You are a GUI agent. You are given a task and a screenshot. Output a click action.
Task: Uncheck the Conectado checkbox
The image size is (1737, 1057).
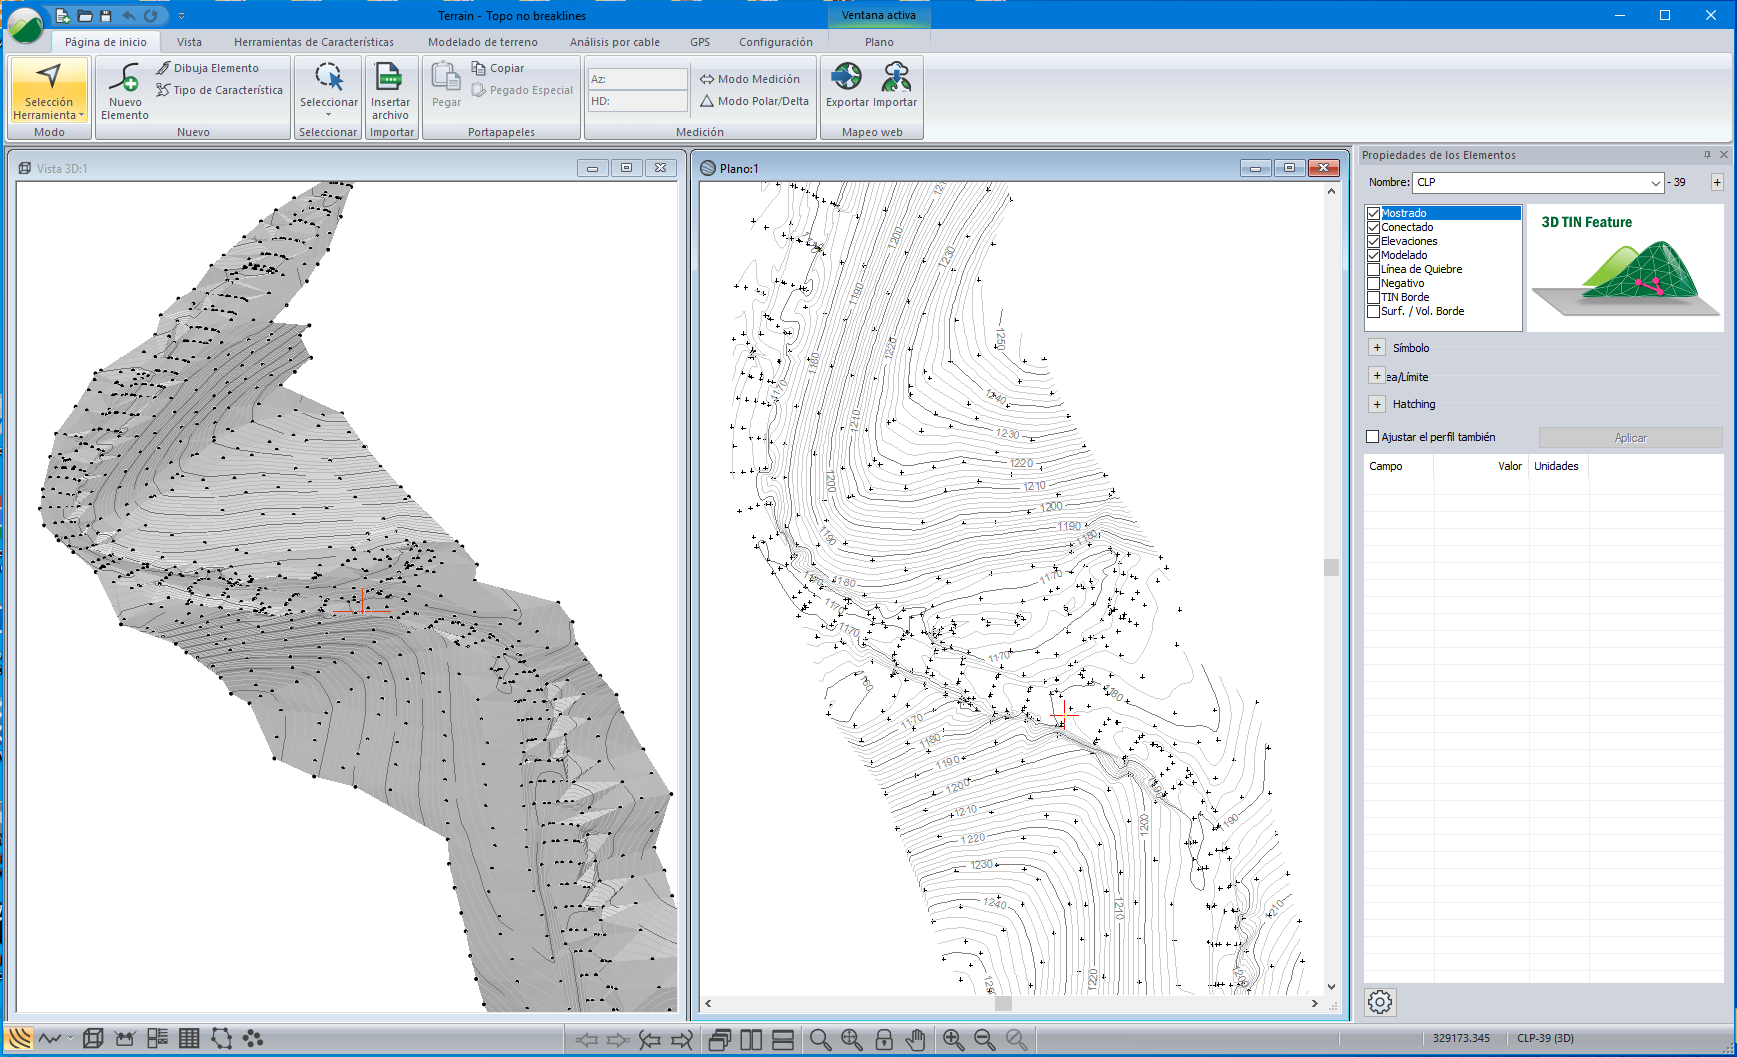[1374, 228]
